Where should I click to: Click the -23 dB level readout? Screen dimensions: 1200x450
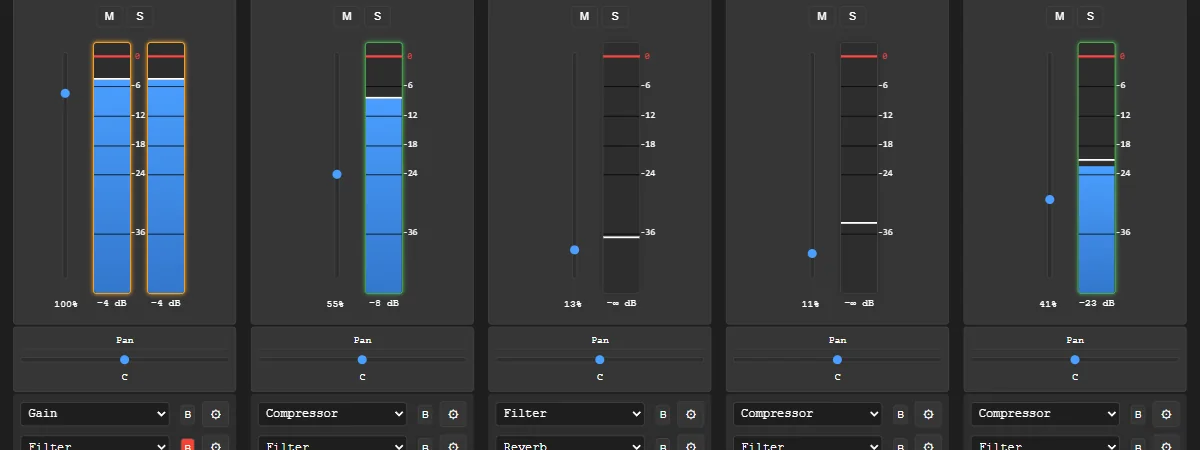pos(1097,303)
